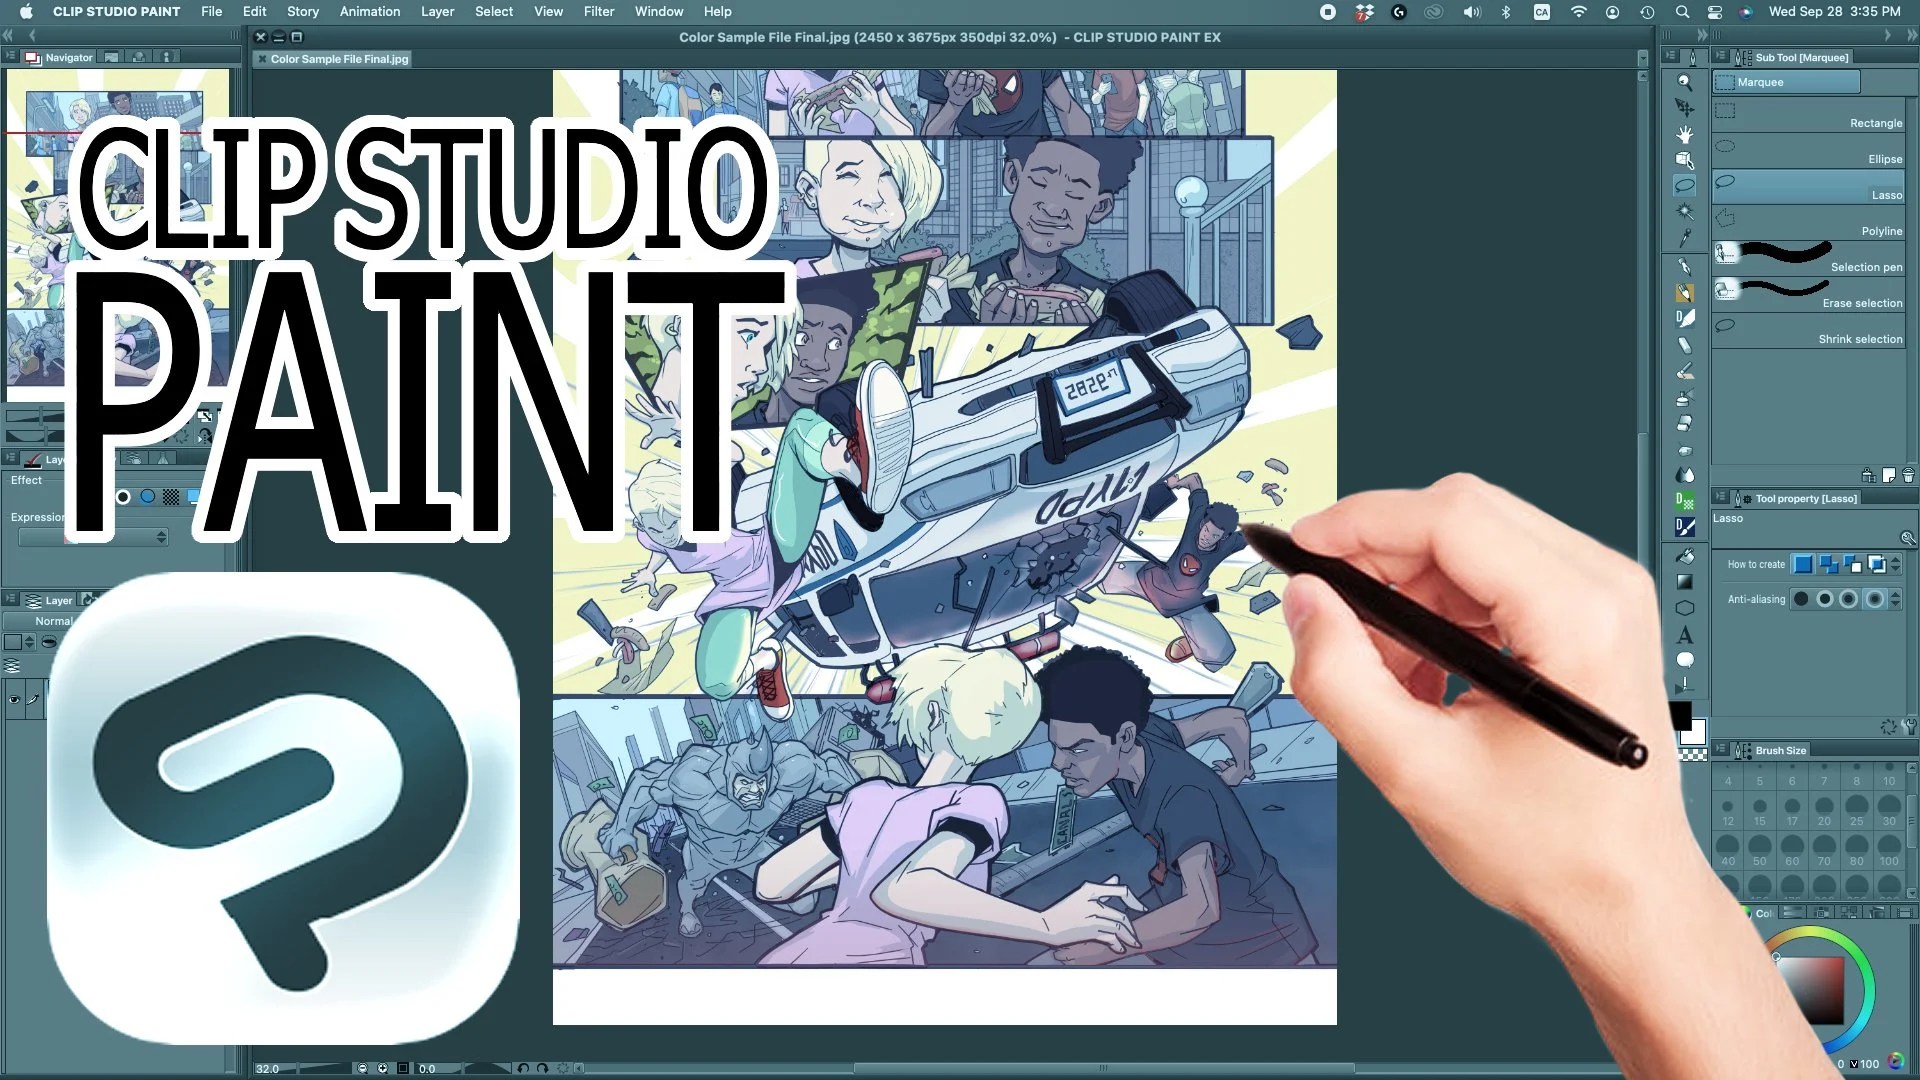Screen dimensions: 1920x1080
Task: Open the Anti-aliasing option stepper
Action: click(1895, 599)
